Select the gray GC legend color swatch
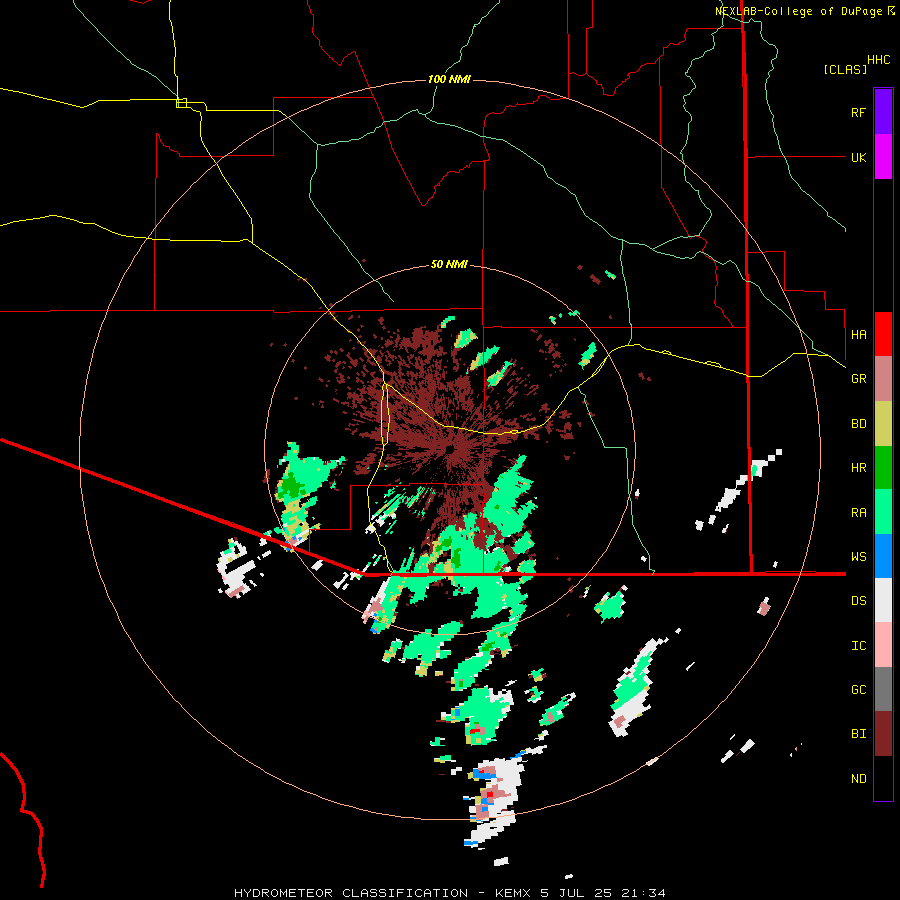This screenshot has width=900, height=900. (883, 689)
